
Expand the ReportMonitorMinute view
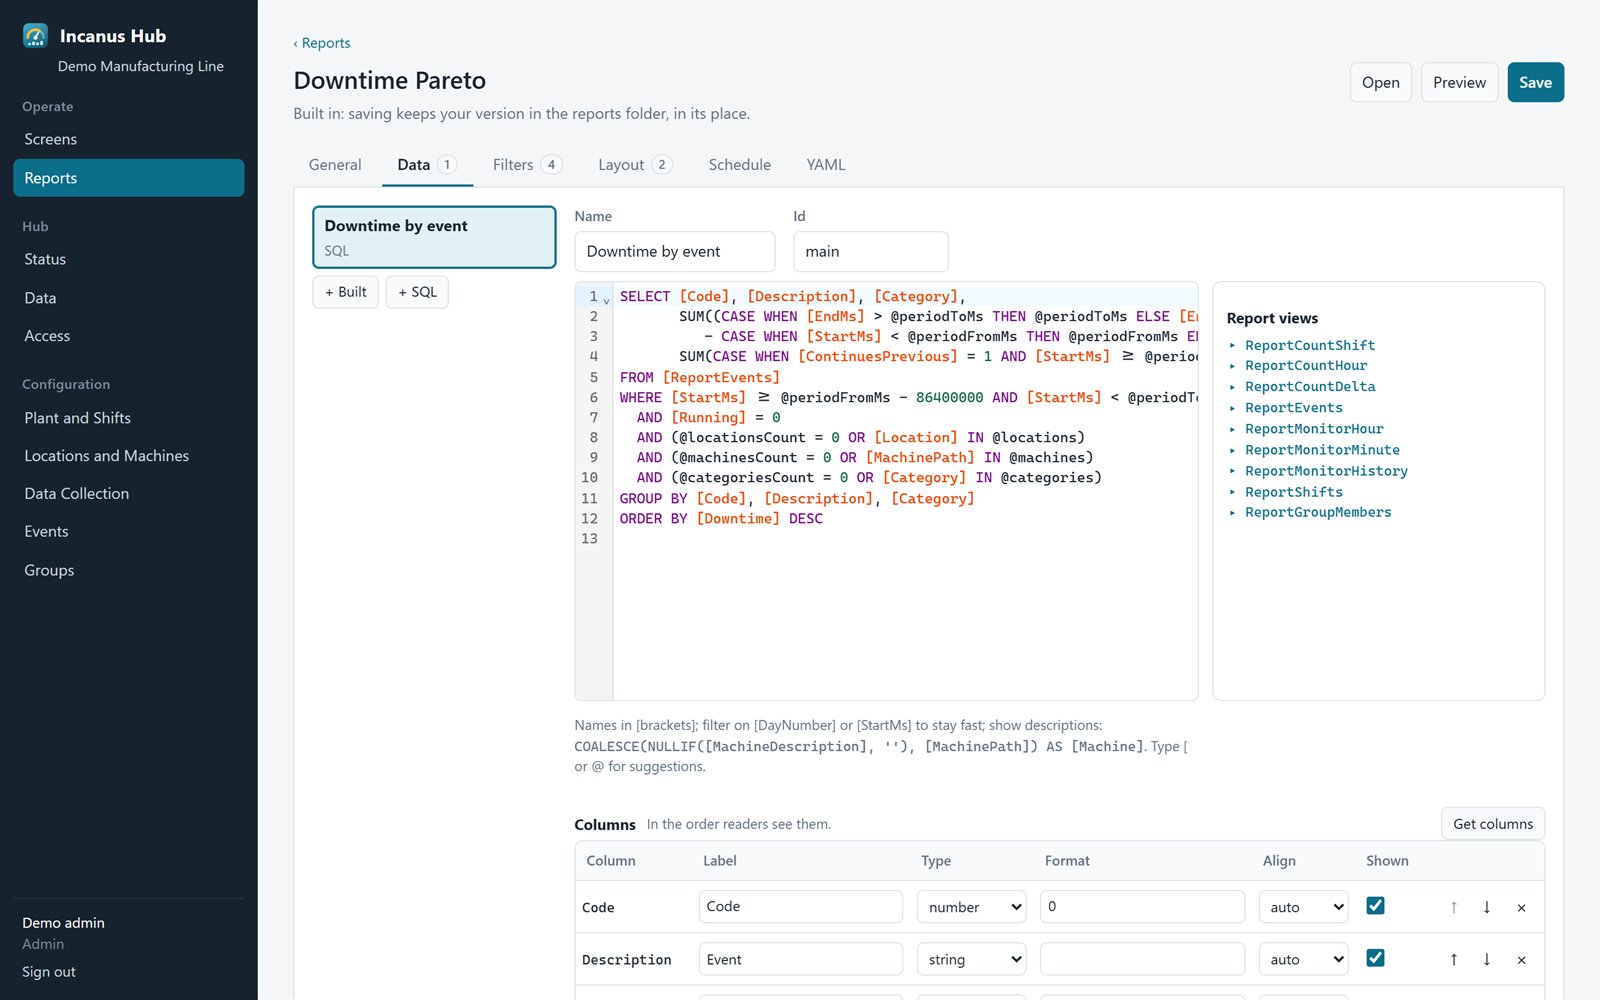1321,450
